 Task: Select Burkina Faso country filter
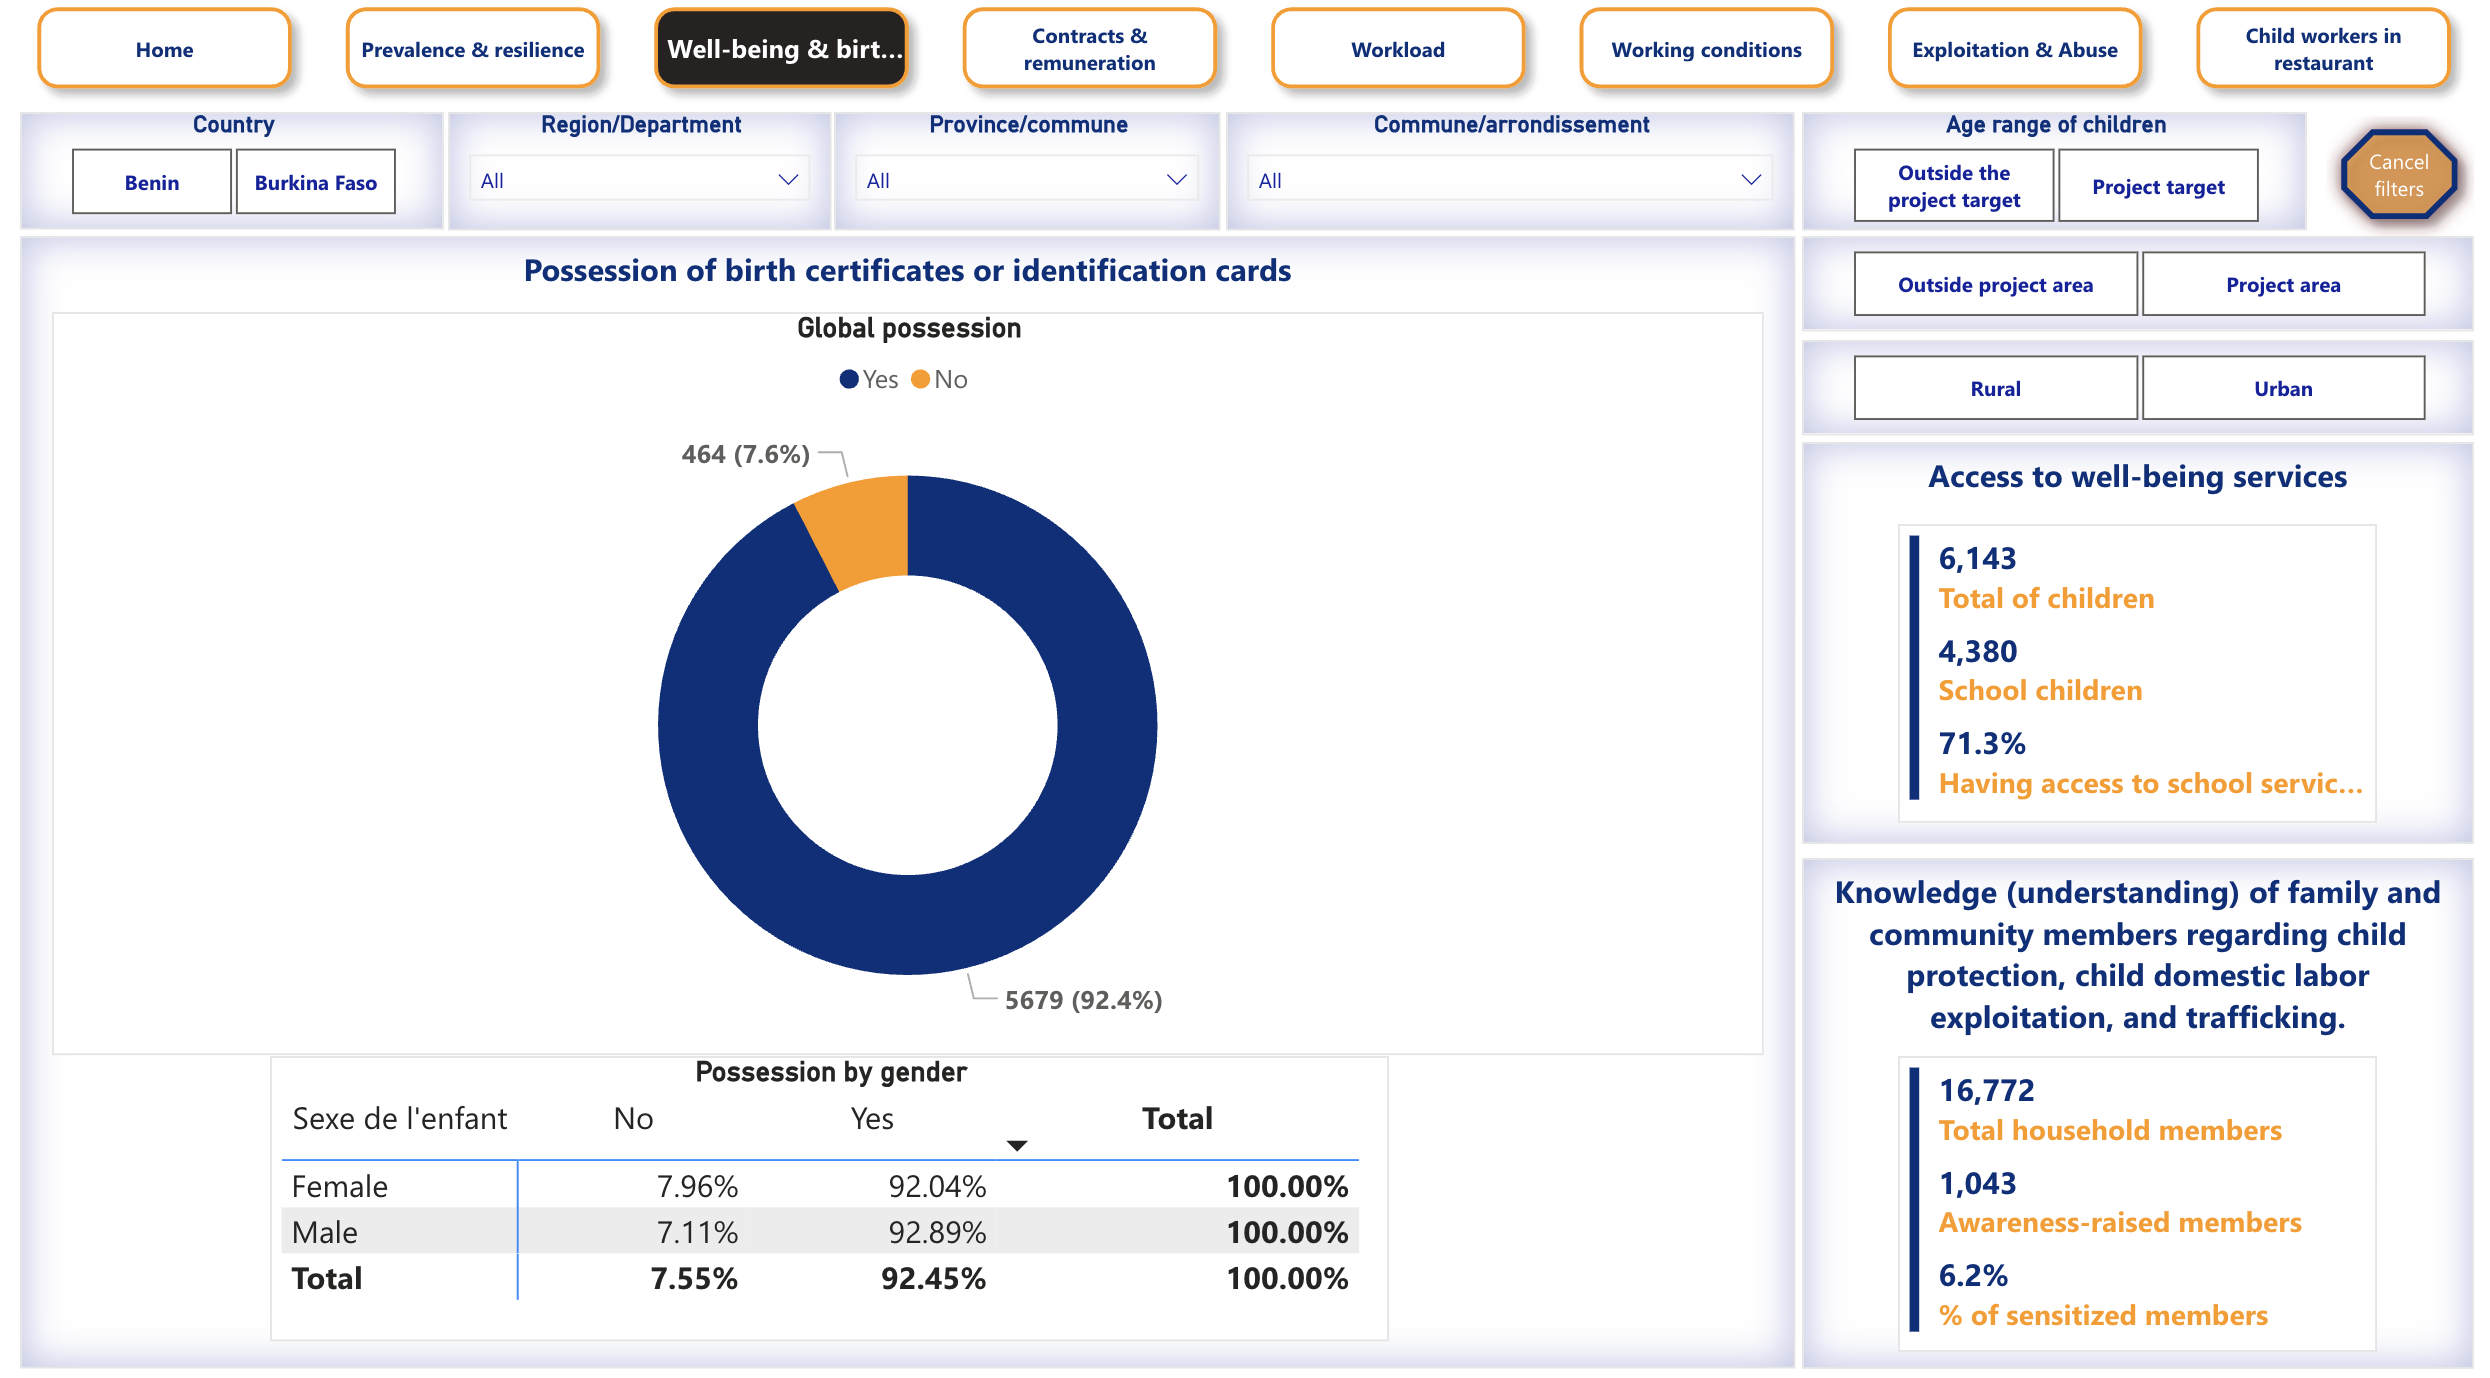(x=315, y=182)
